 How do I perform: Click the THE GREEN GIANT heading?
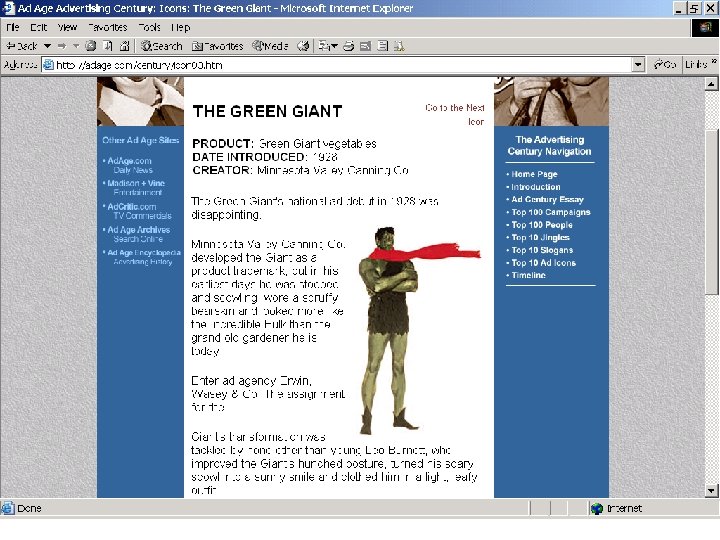click(x=267, y=111)
